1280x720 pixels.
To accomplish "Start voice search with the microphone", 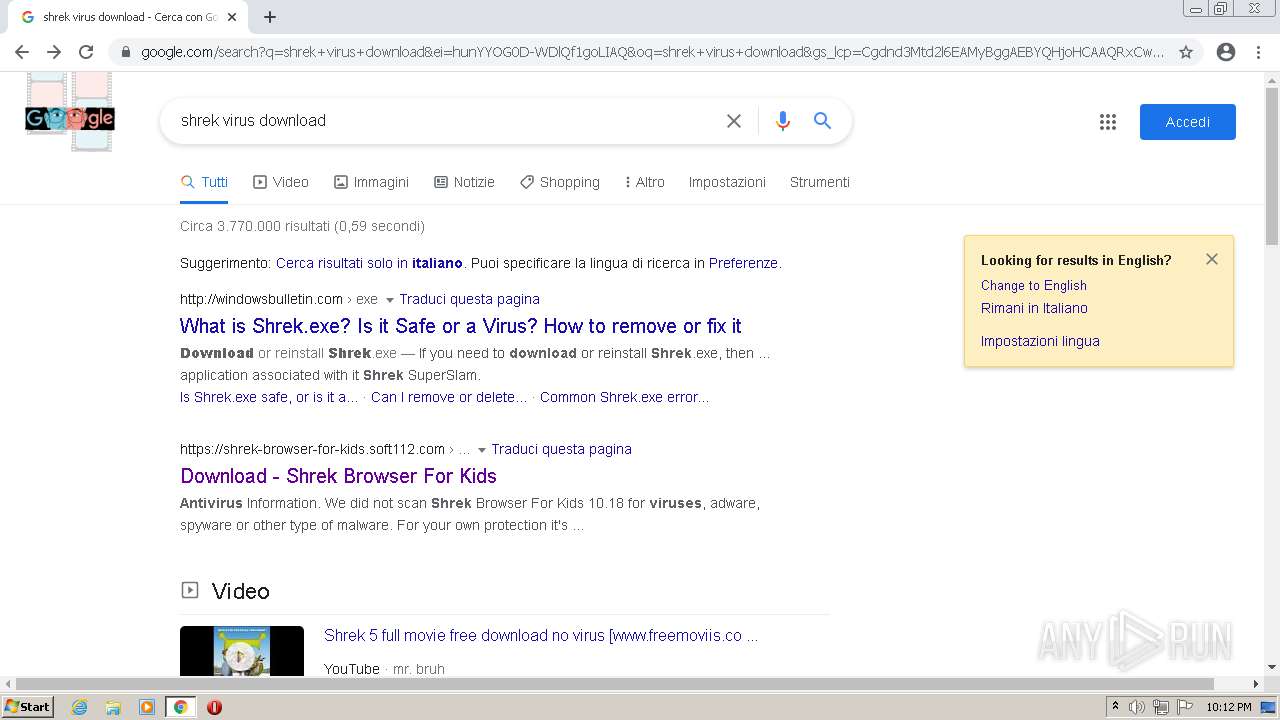I will pyautogui.click(x=783, y=121).
